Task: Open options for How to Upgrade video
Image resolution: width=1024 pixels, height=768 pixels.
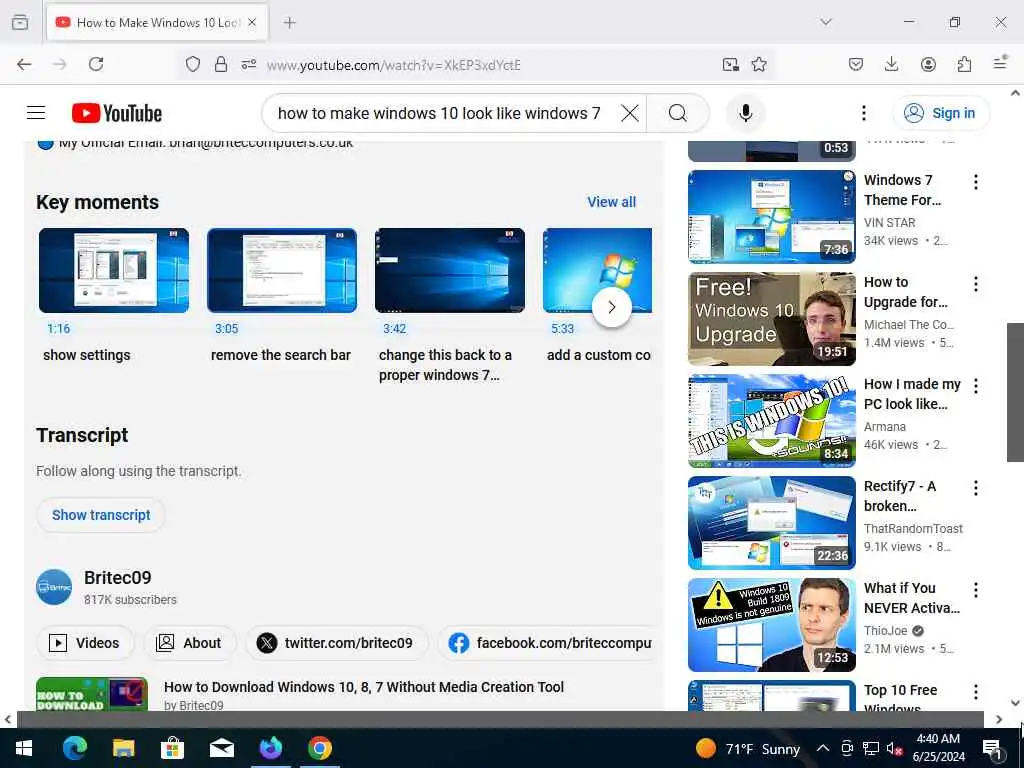Action: (x=976, y=284)
